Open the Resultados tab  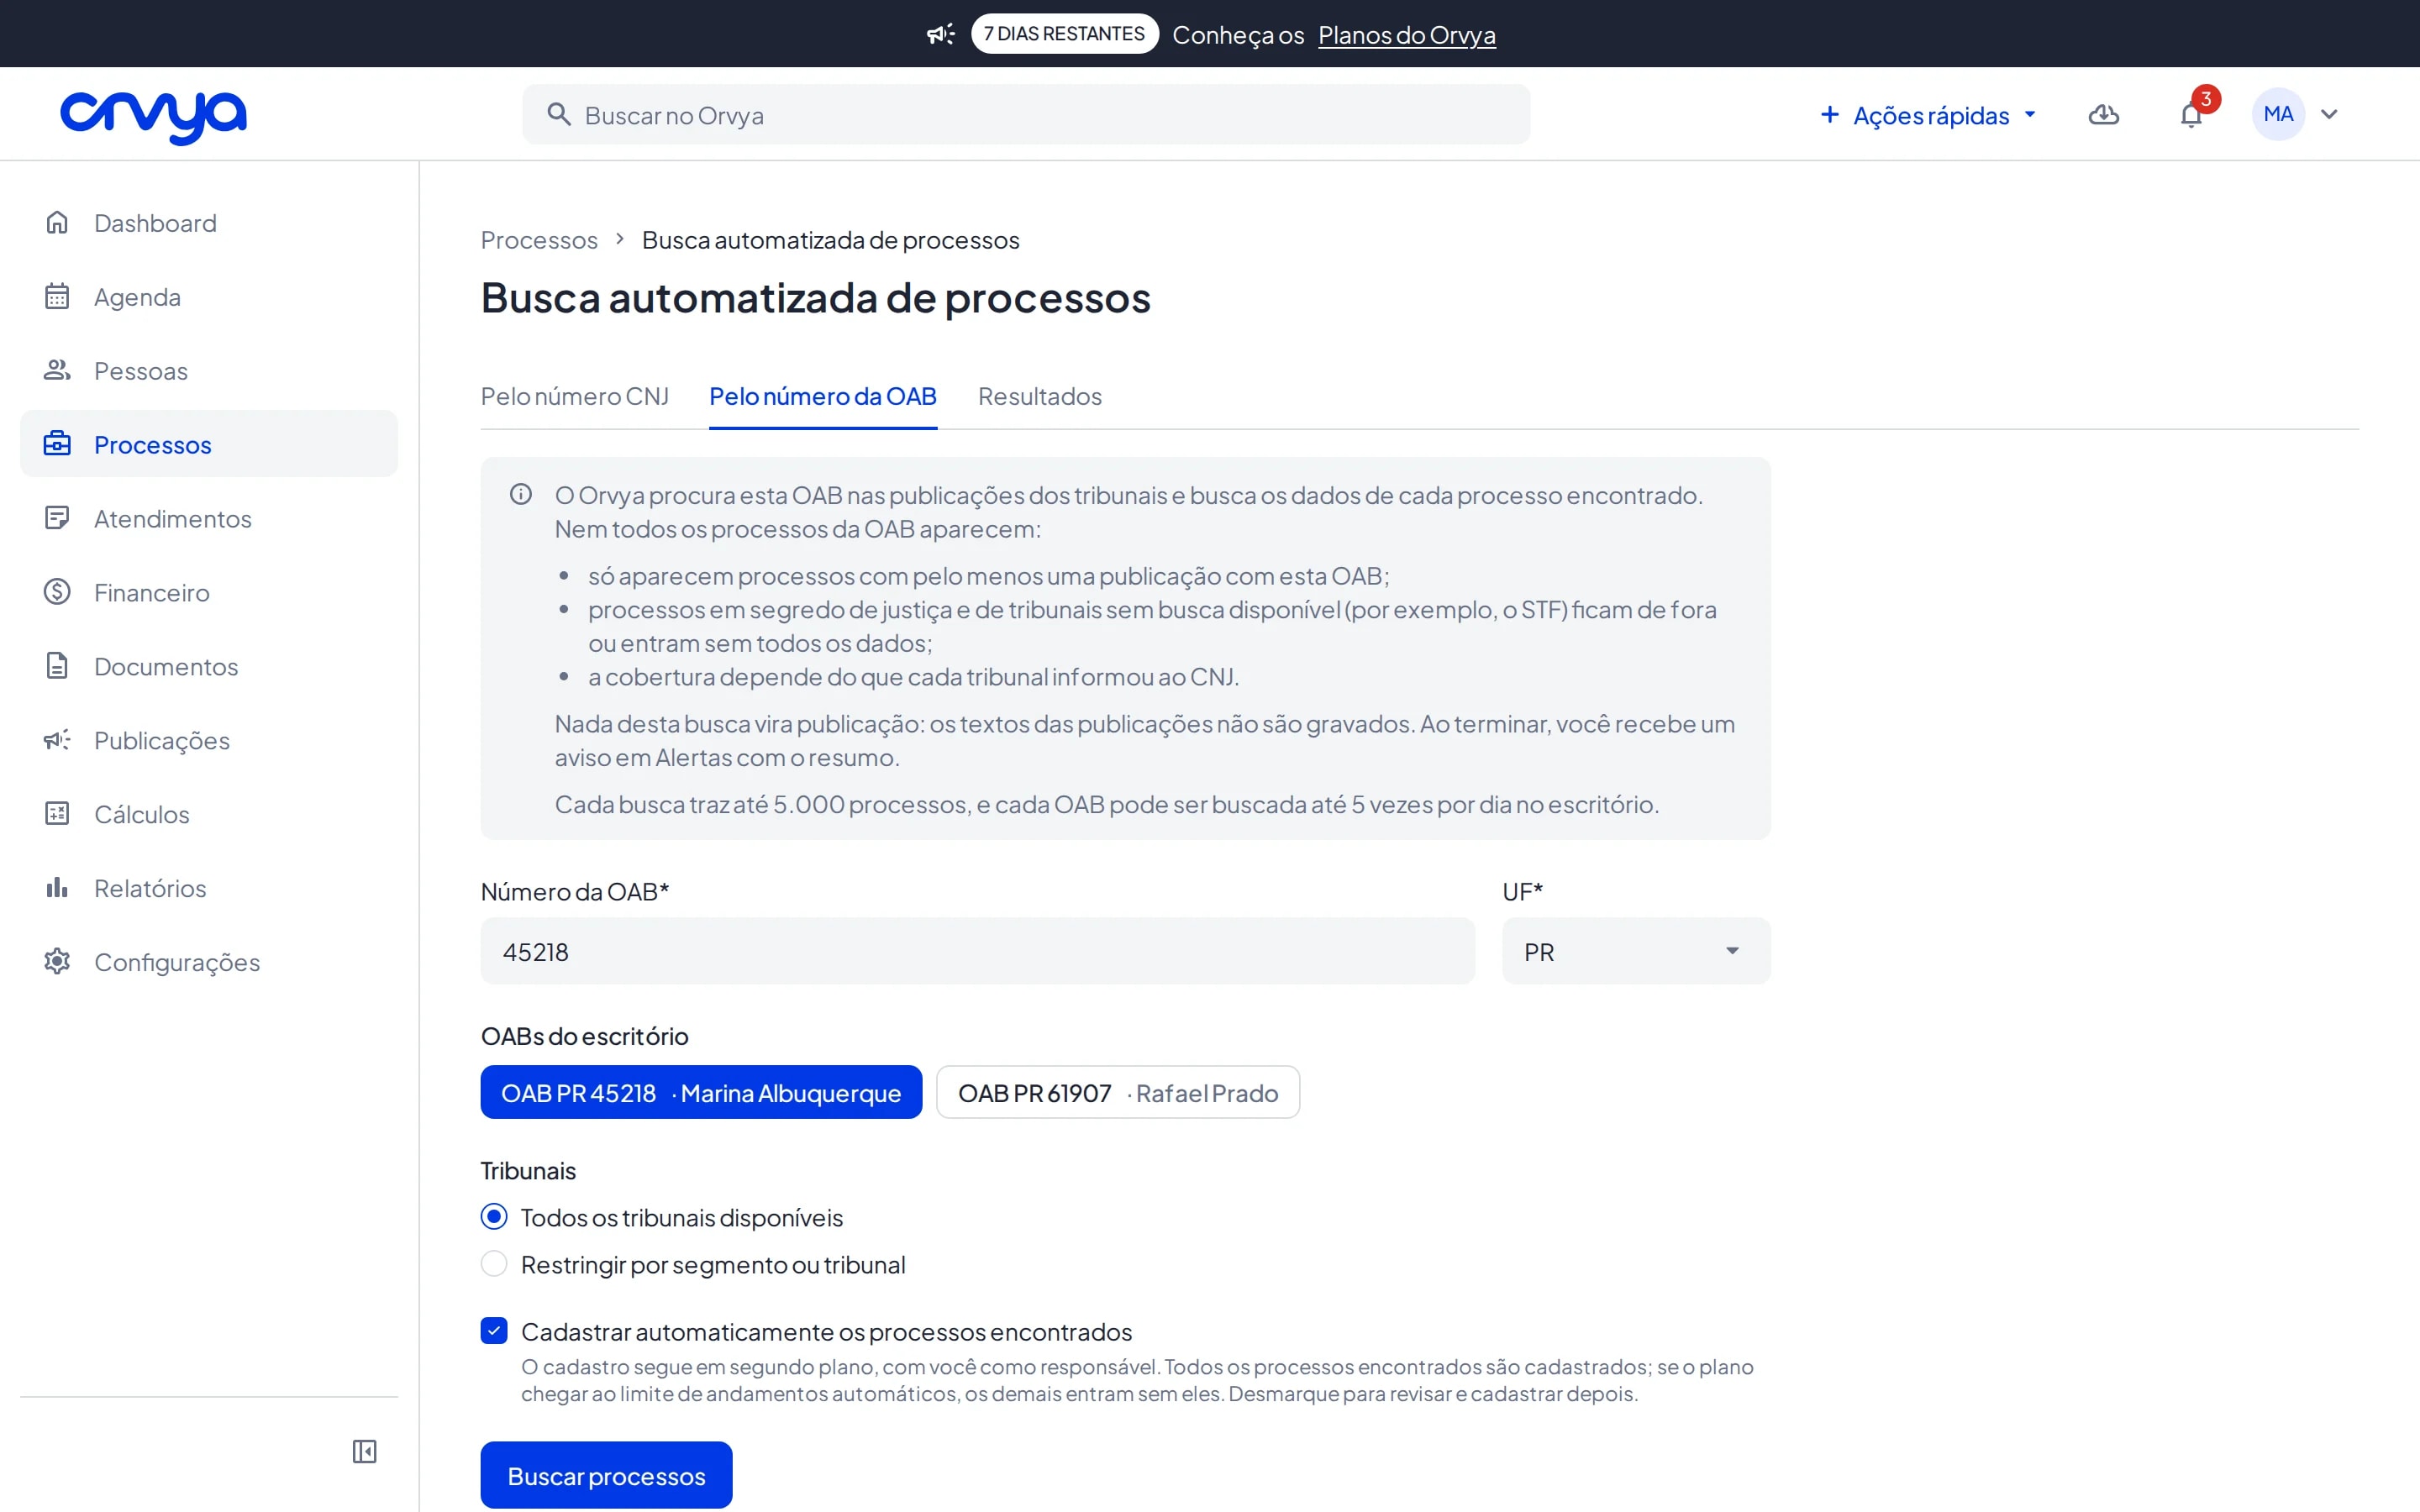[1040, 396]
